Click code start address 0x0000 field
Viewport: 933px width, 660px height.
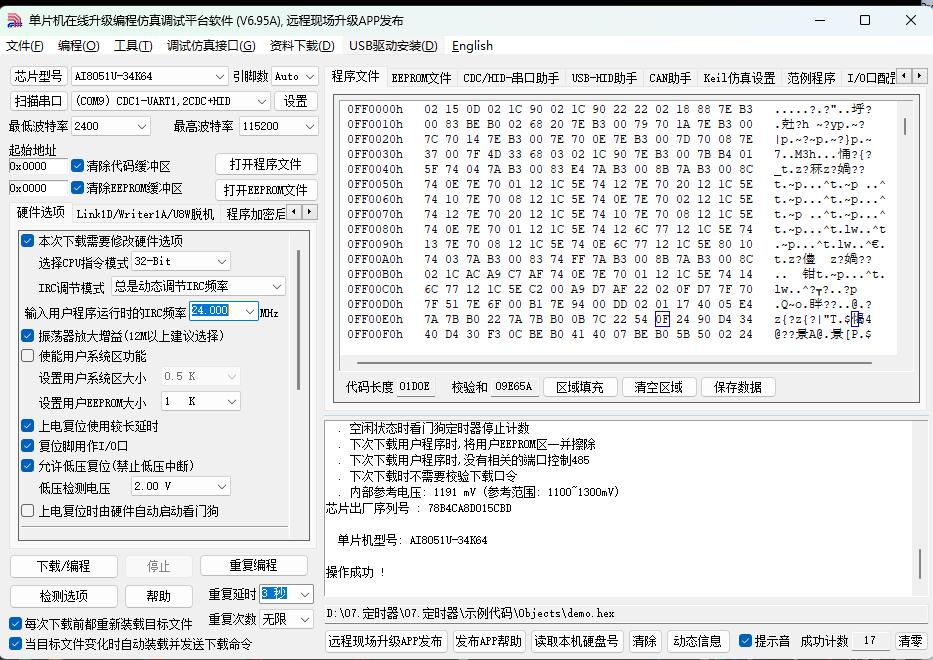[x=38, y=166]
